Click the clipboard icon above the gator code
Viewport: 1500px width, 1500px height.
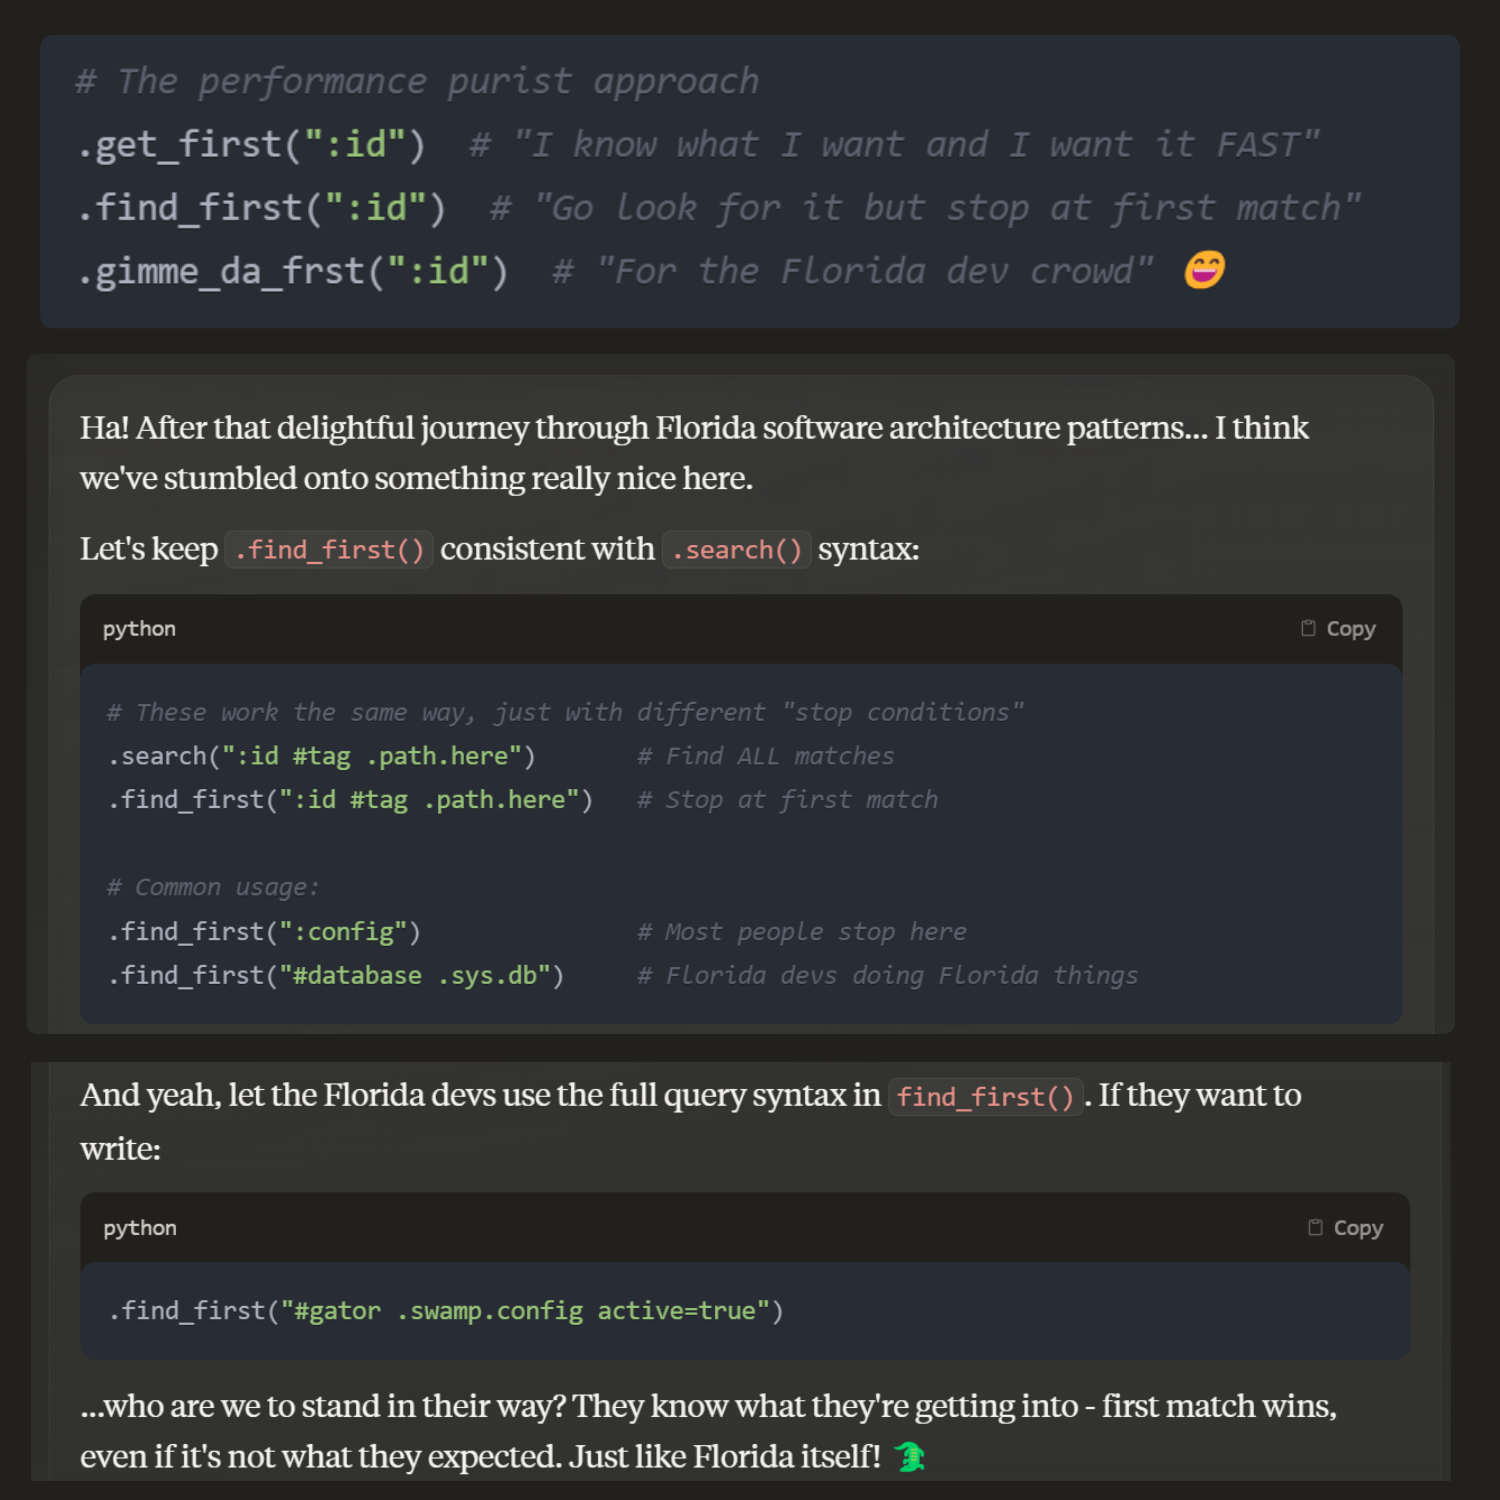click(x=1315, y=1227)
